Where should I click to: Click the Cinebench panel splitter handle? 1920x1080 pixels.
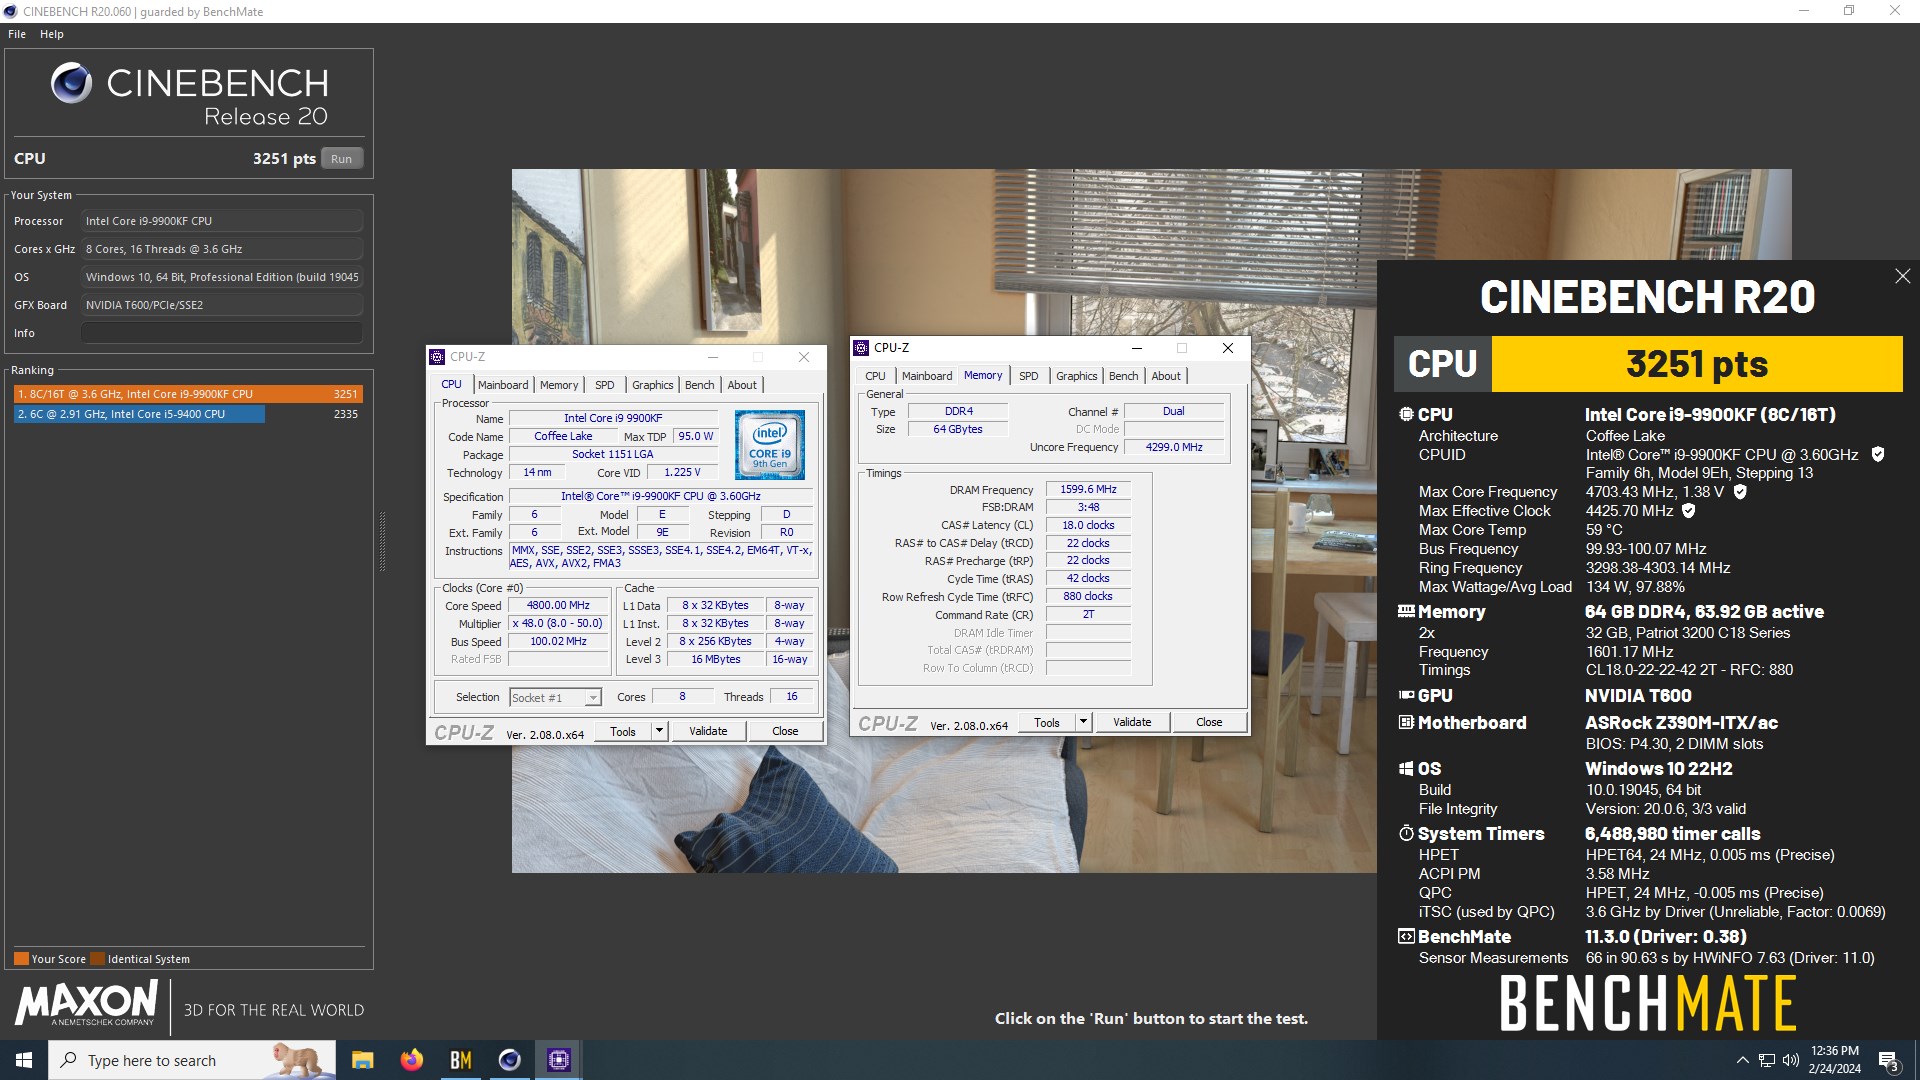pos(382,541)
